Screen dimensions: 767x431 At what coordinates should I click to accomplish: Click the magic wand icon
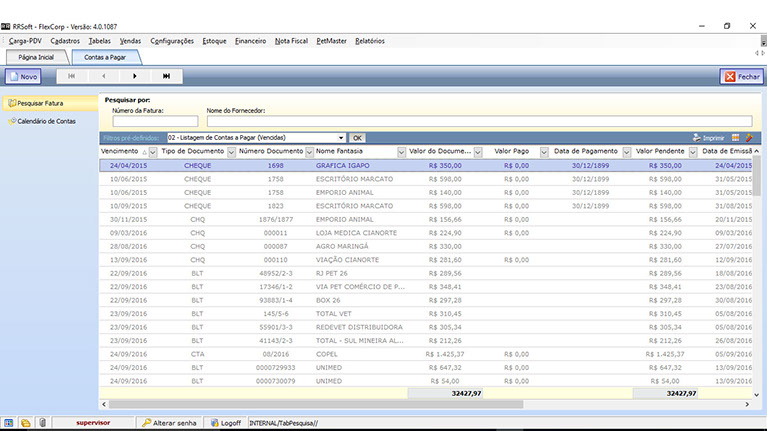(749, 138)
